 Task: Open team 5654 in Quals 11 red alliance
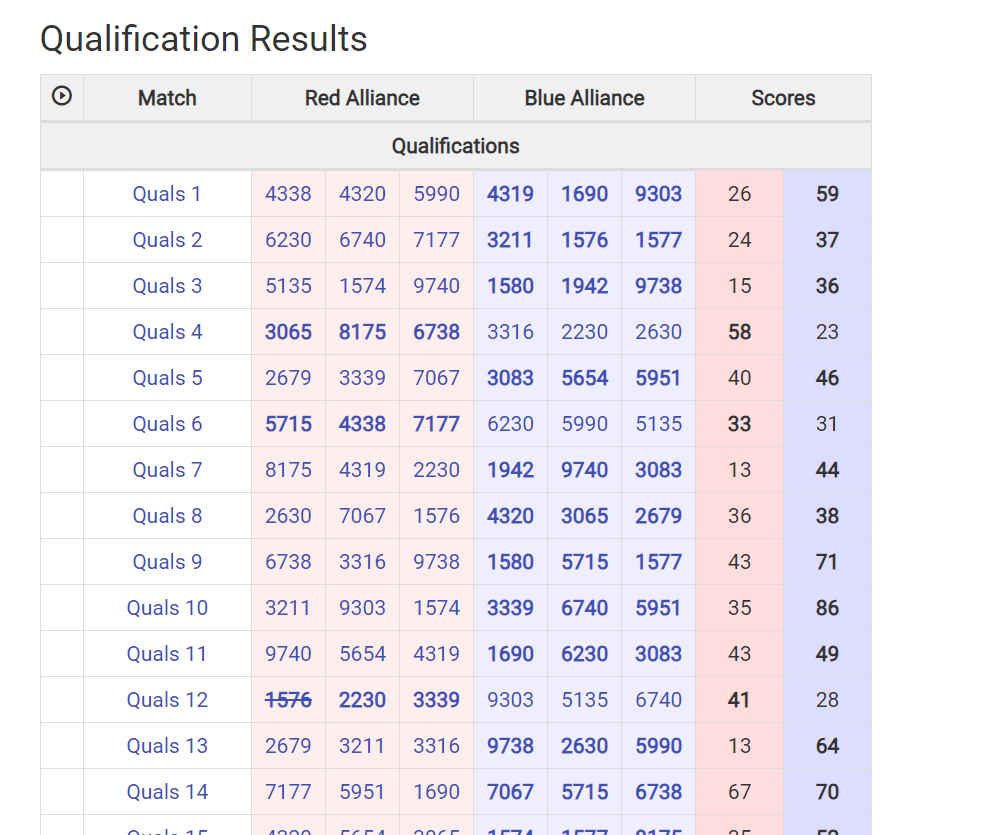tap(363, 654)
